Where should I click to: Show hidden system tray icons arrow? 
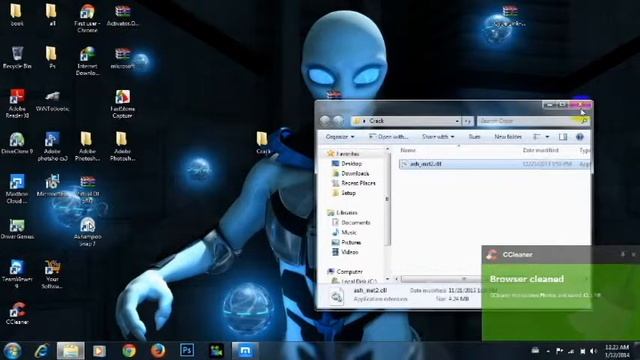(548, 351)
